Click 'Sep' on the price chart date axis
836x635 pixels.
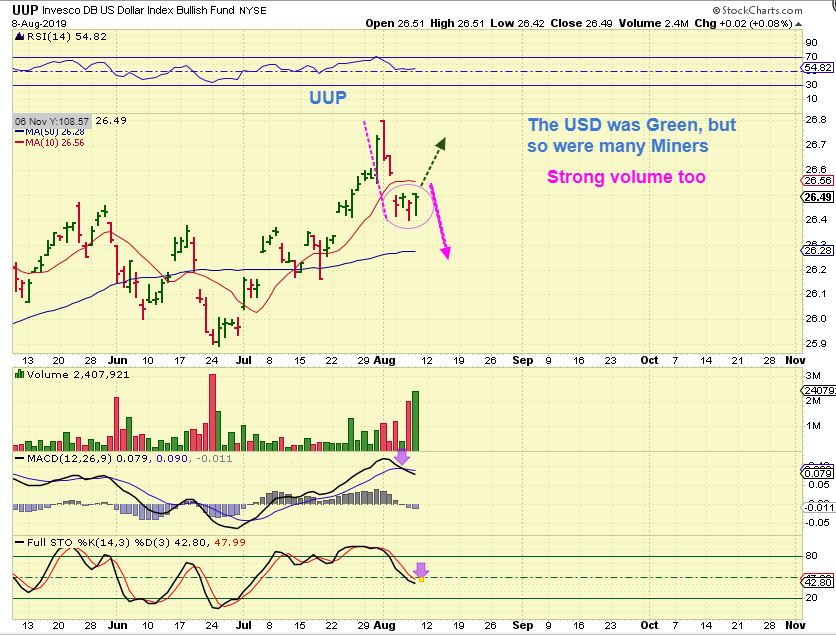(522, 360)
